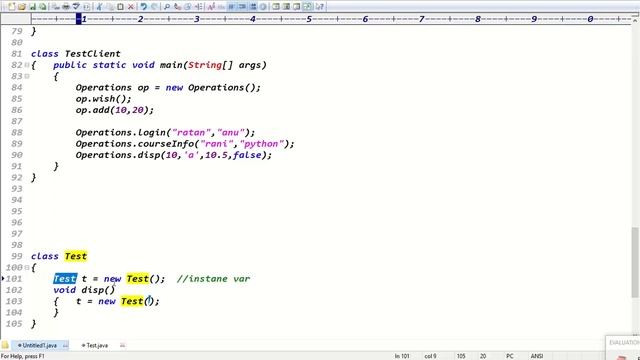Click the Save All icon

tap(42, 7)
